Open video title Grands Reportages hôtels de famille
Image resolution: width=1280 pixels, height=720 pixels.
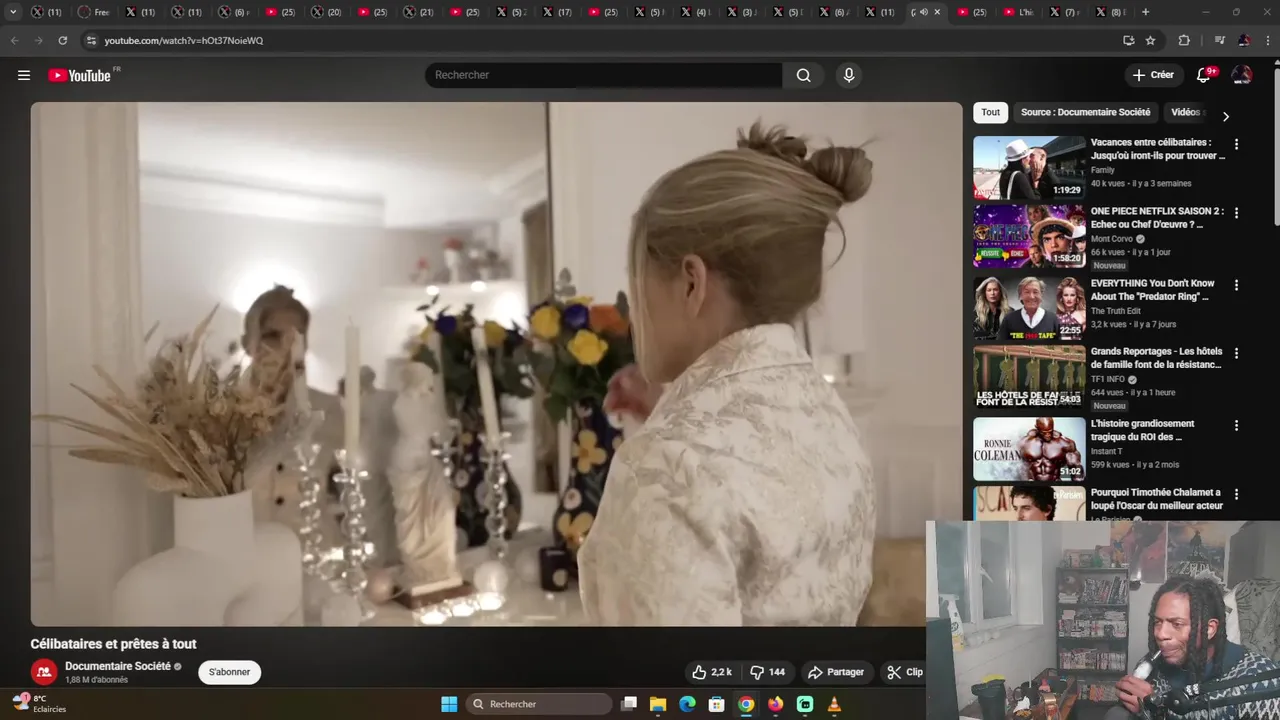coord(1157,358)
